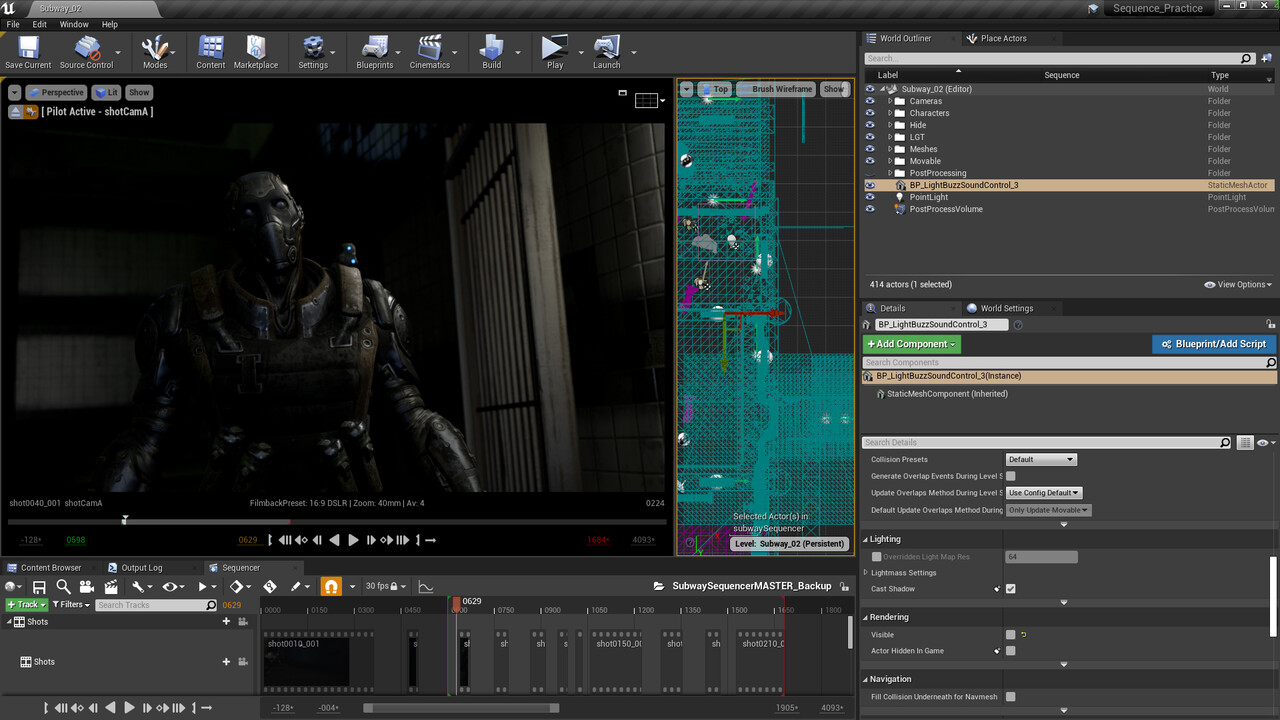The image size is (1280, 720).
Task: Expand the Meshes folder in Outliner
Action: (x=889, y=149)
